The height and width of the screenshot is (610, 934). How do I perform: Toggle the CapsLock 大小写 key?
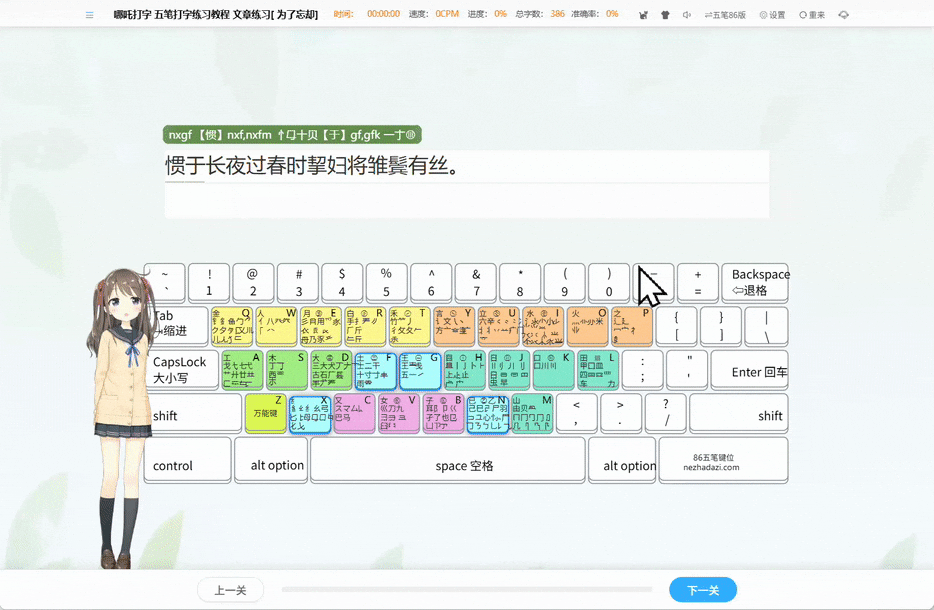click(181, 369)
